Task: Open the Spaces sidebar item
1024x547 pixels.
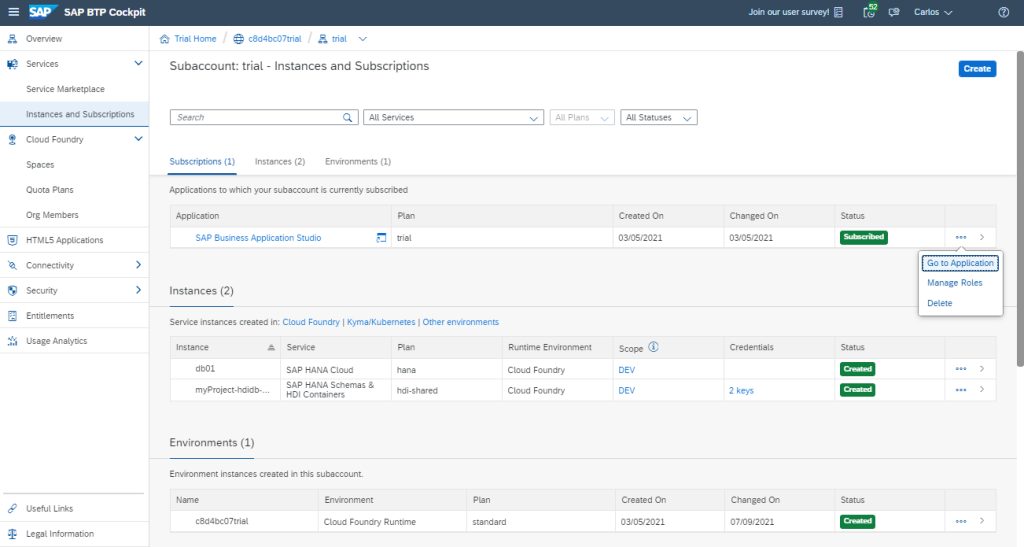Action: point(40,164)
